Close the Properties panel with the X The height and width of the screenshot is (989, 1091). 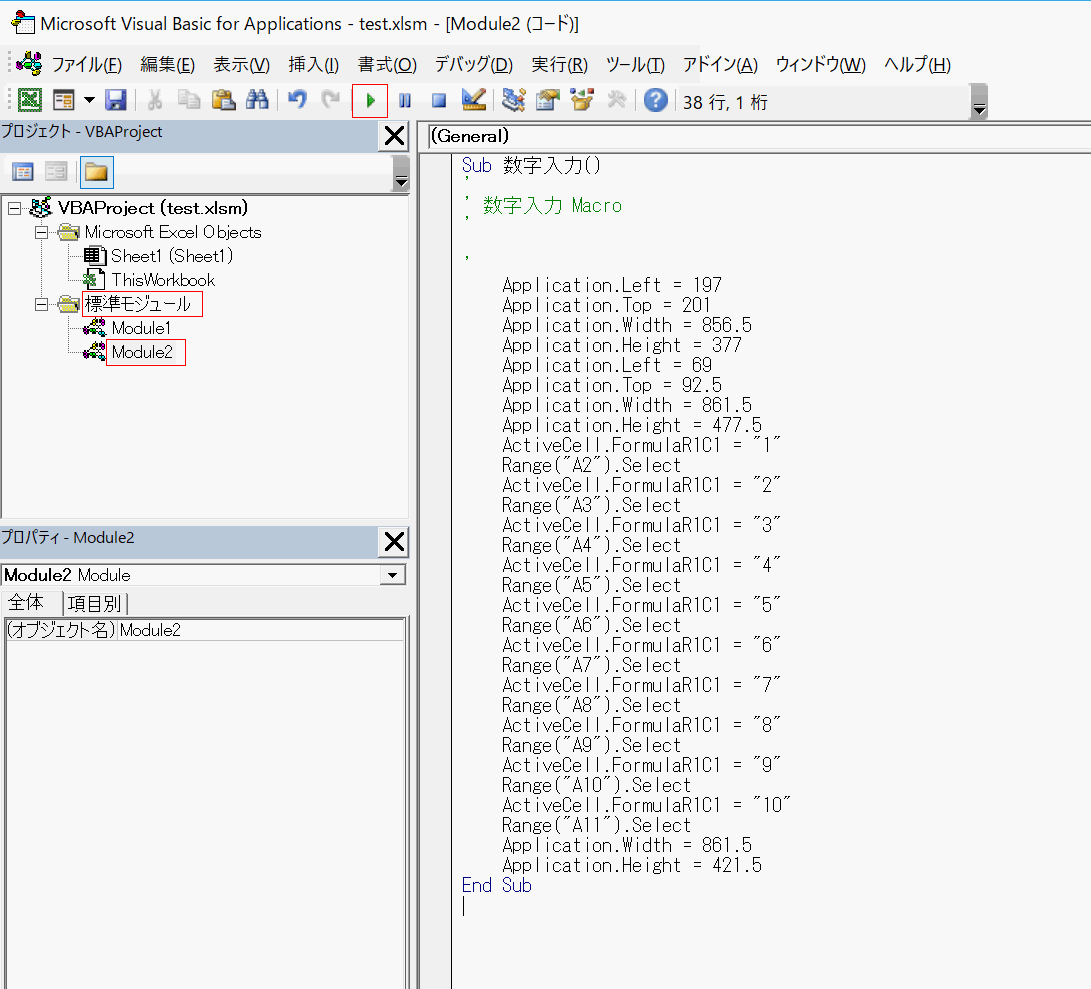coord(394,541)
